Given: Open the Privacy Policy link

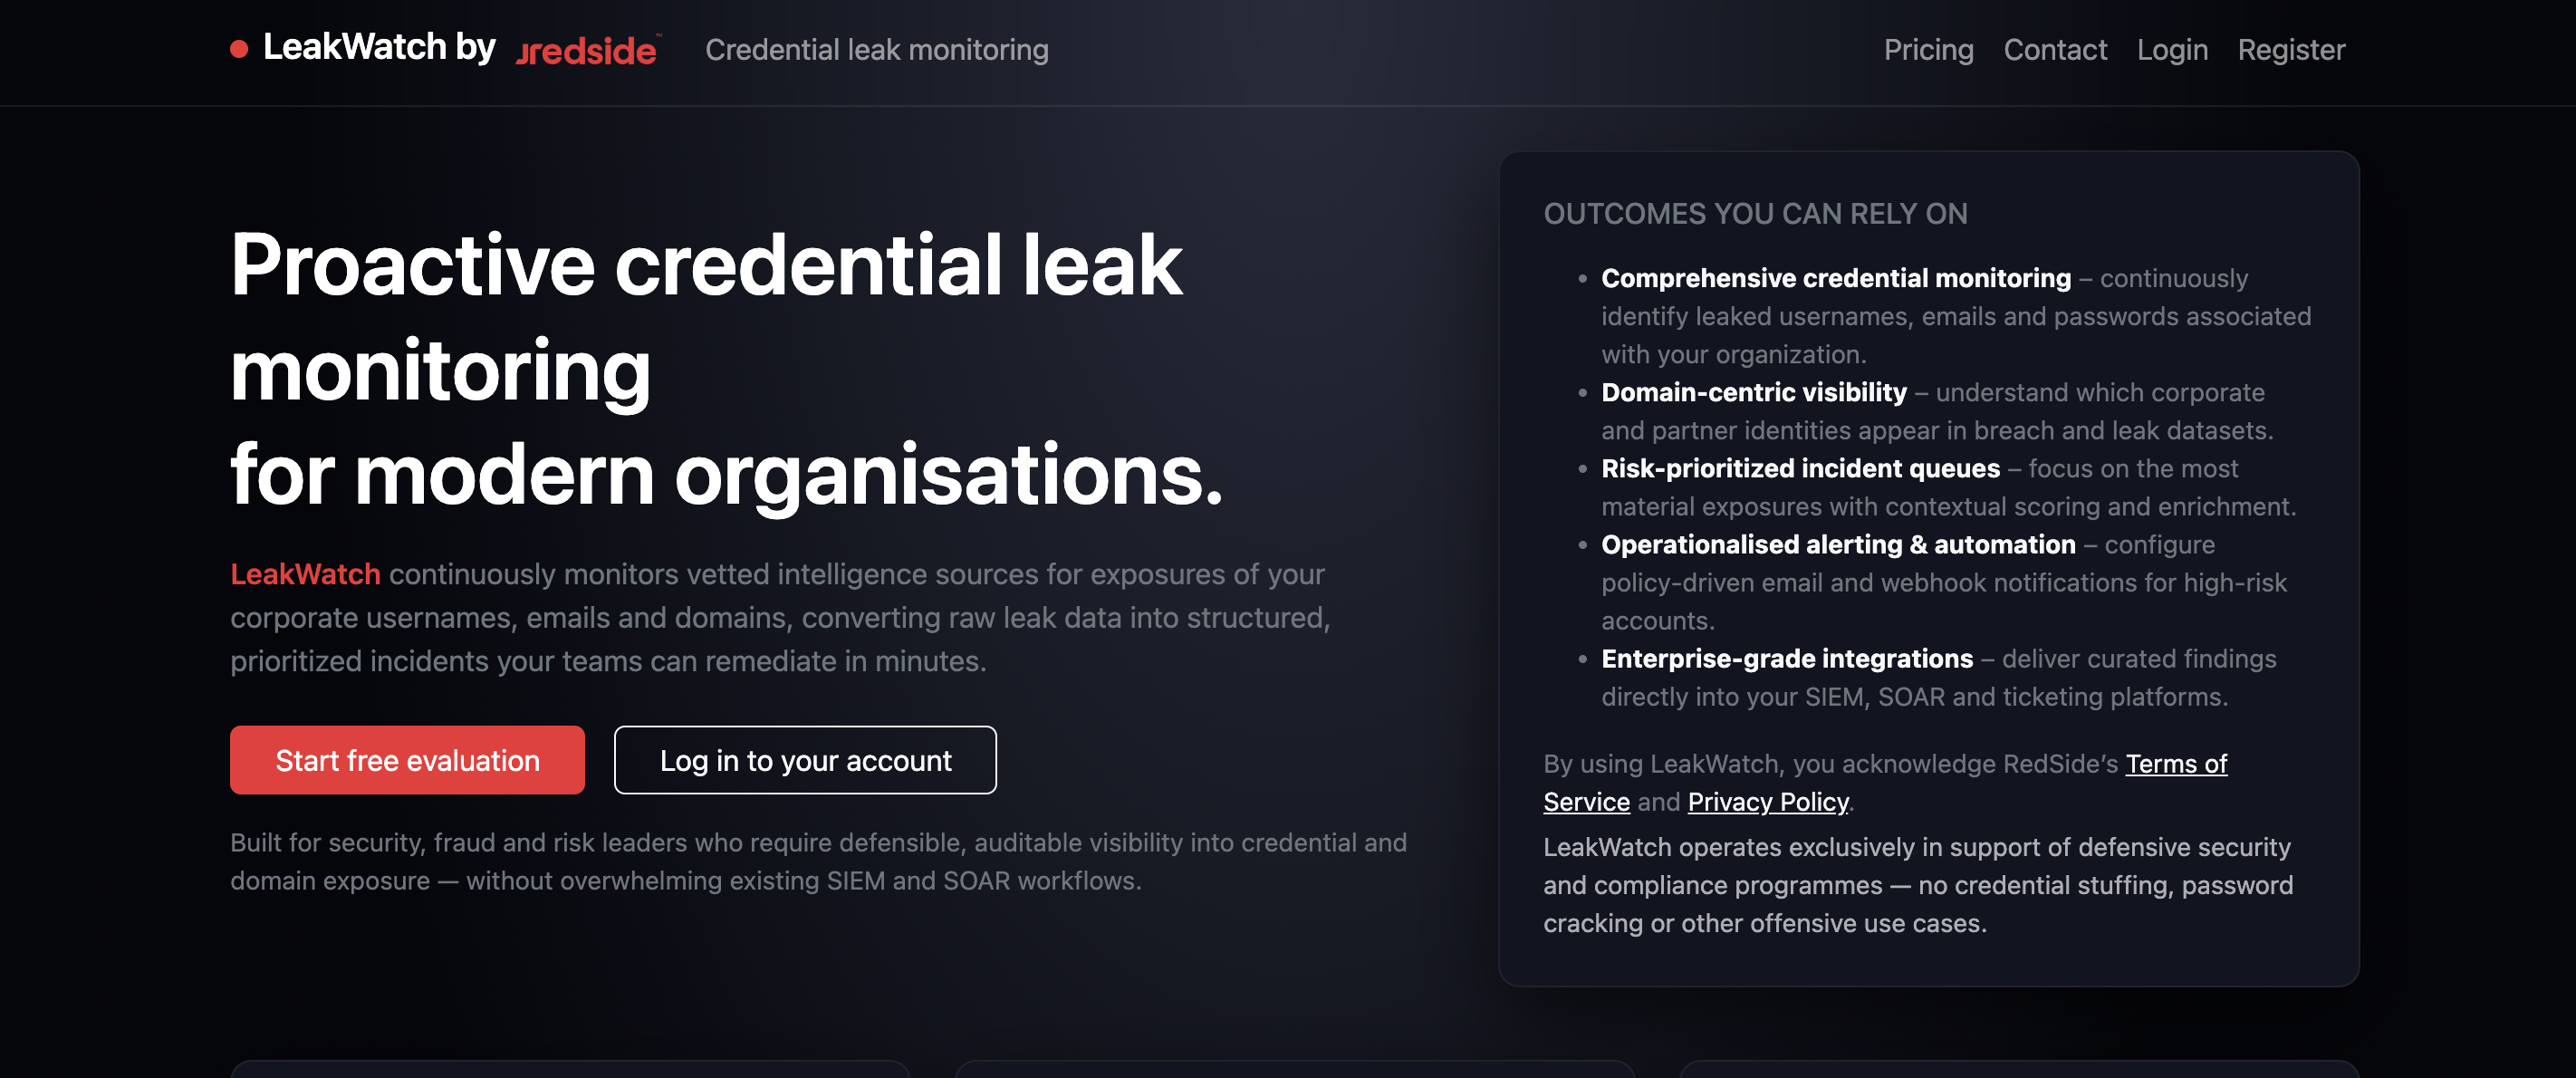Looking at the screenshot, I should click(1768, 801).
